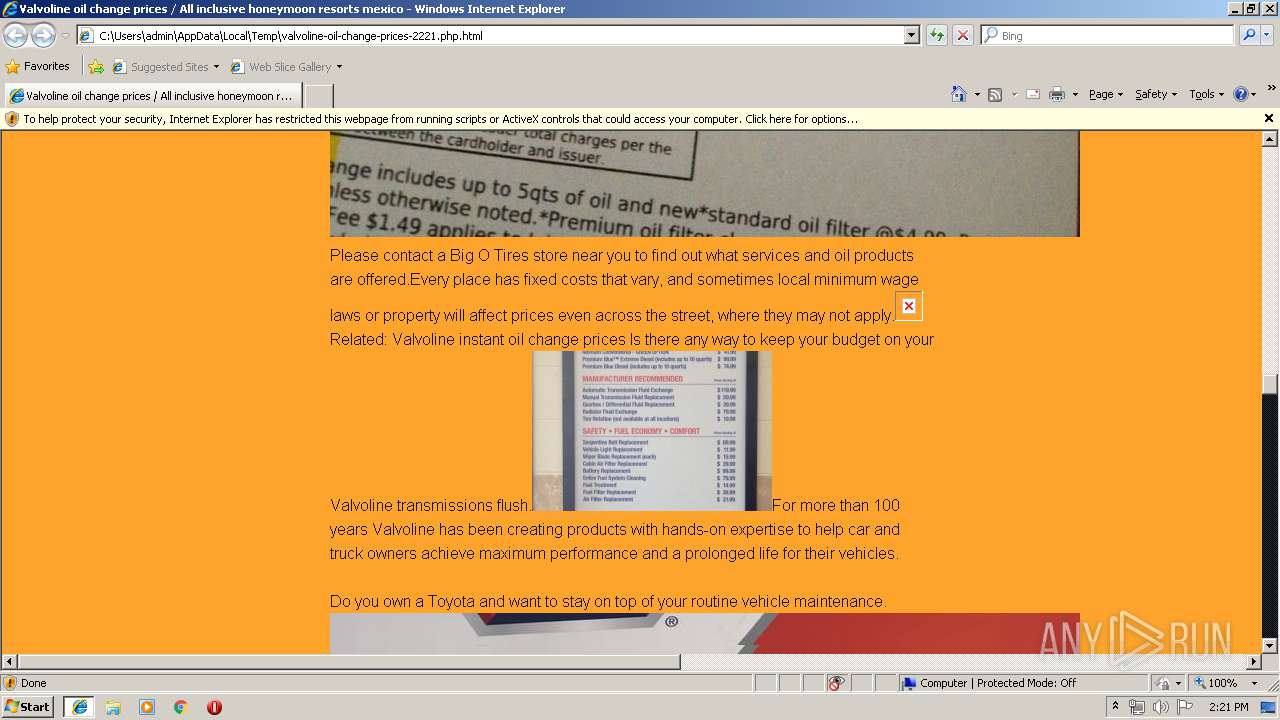
Task: Show hidden system tray icons
Action: [x=1115, y=707]
